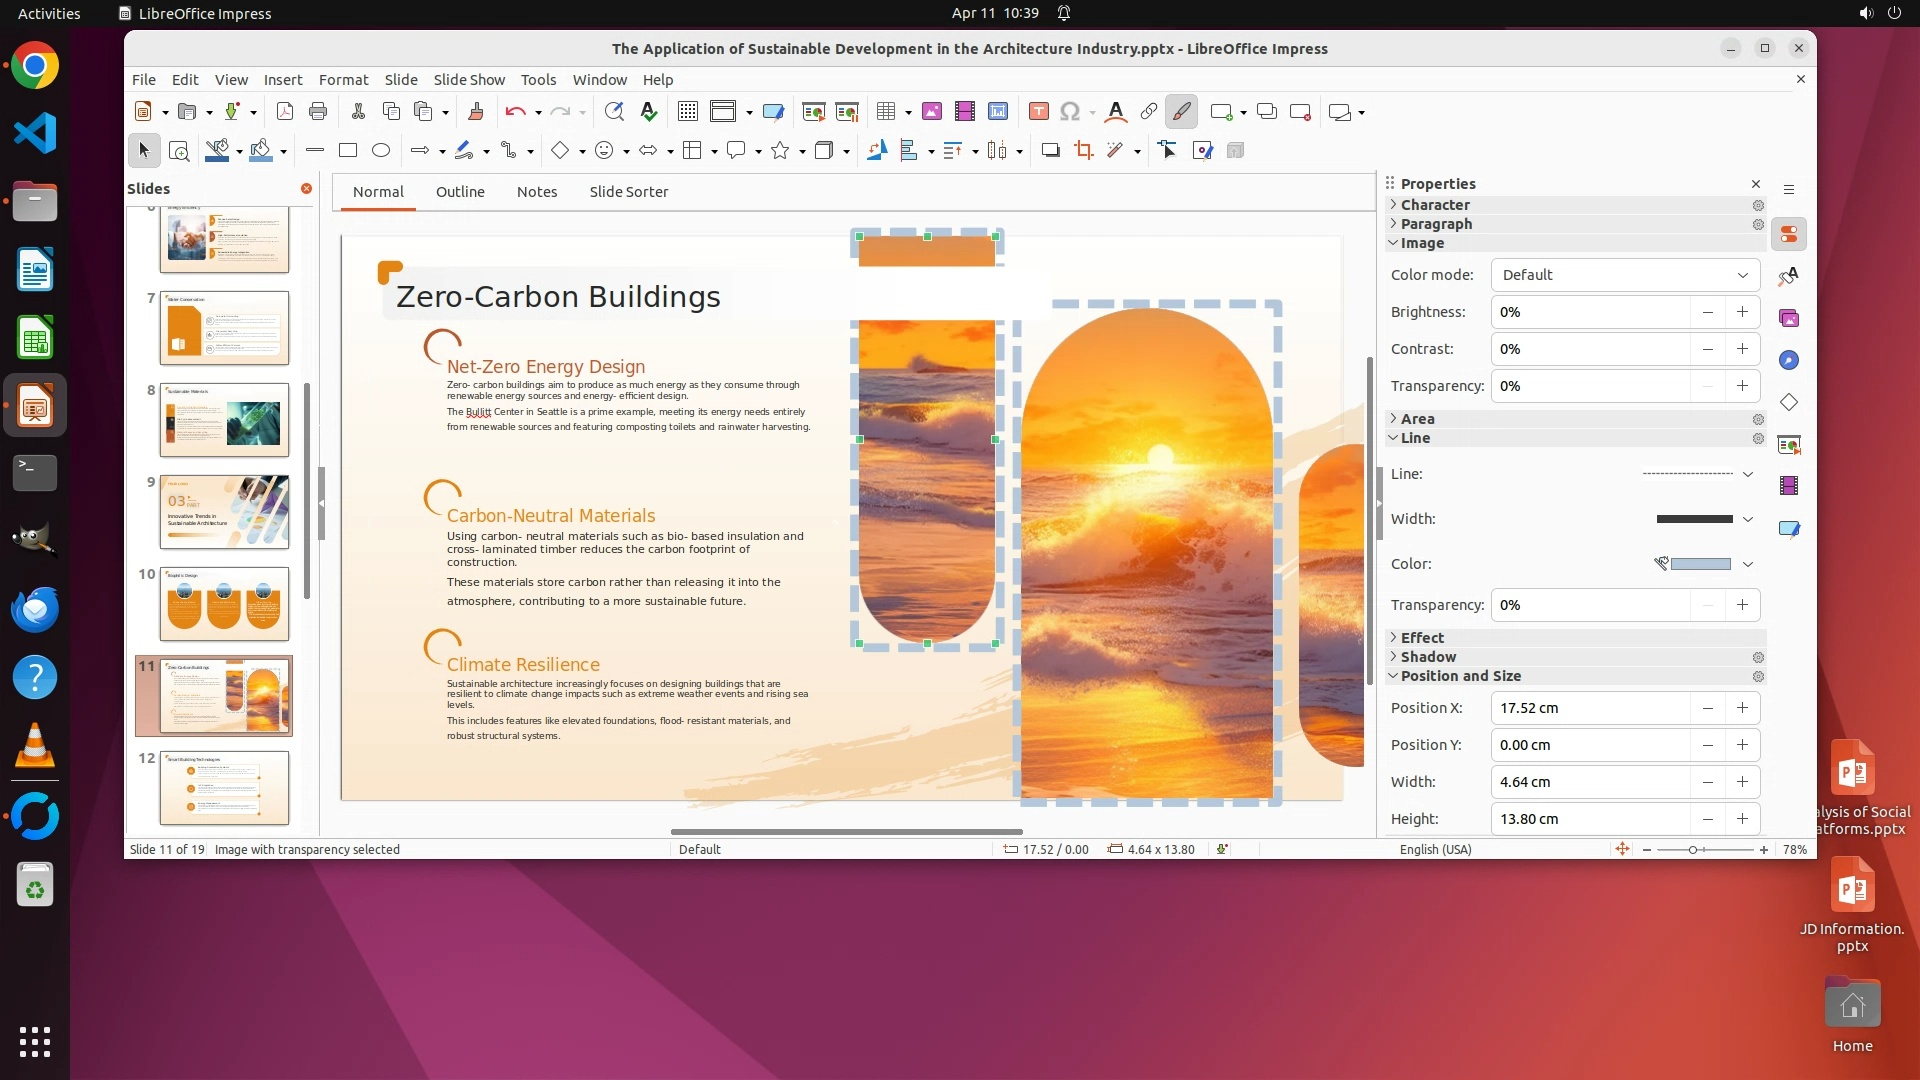Click the Insert Text Box icon

1038,112
